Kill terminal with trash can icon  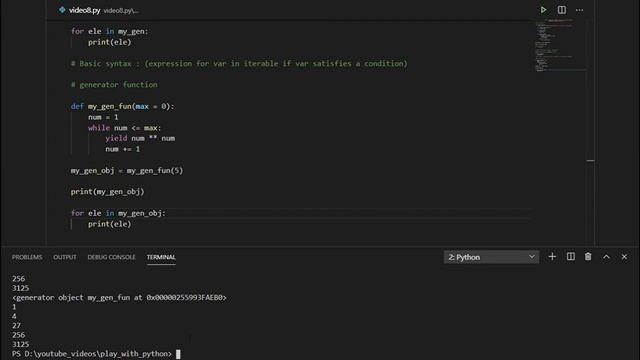(x=588, y=257)
